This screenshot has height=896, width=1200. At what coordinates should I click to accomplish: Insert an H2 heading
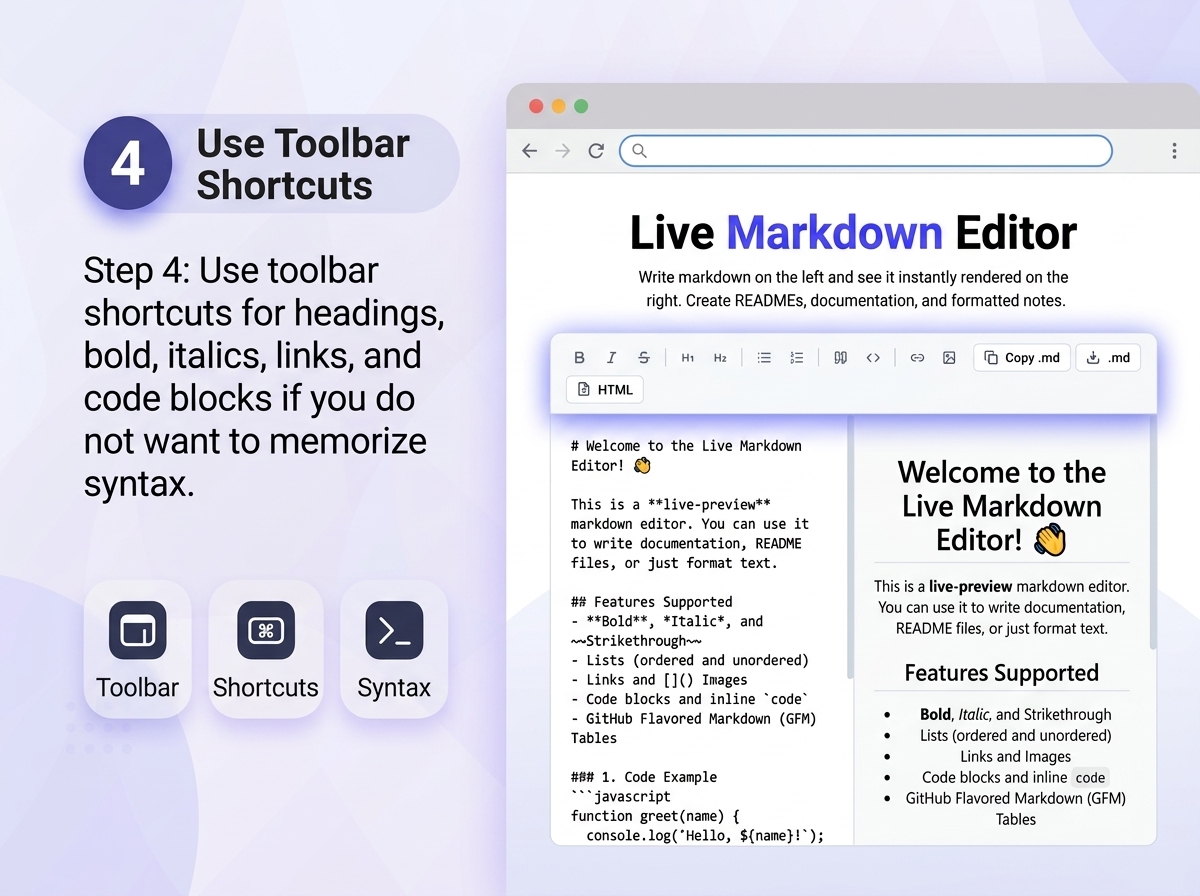(x=720, y=358)
